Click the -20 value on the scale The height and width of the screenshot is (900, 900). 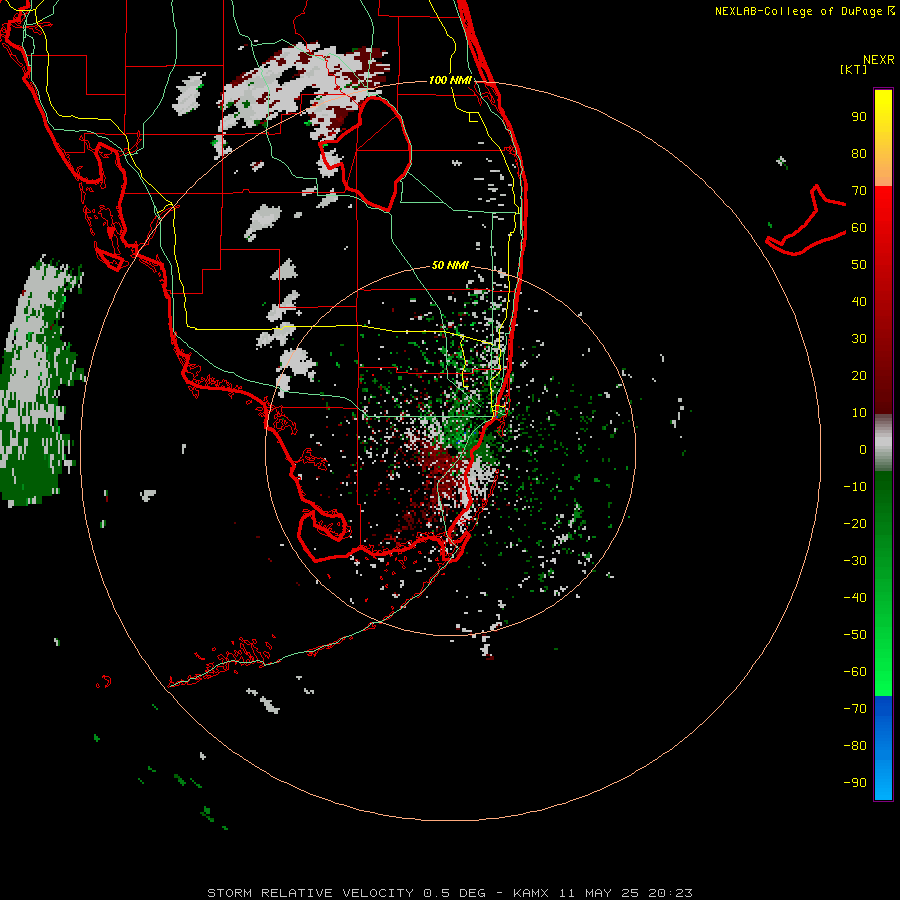tap(855, 524)
